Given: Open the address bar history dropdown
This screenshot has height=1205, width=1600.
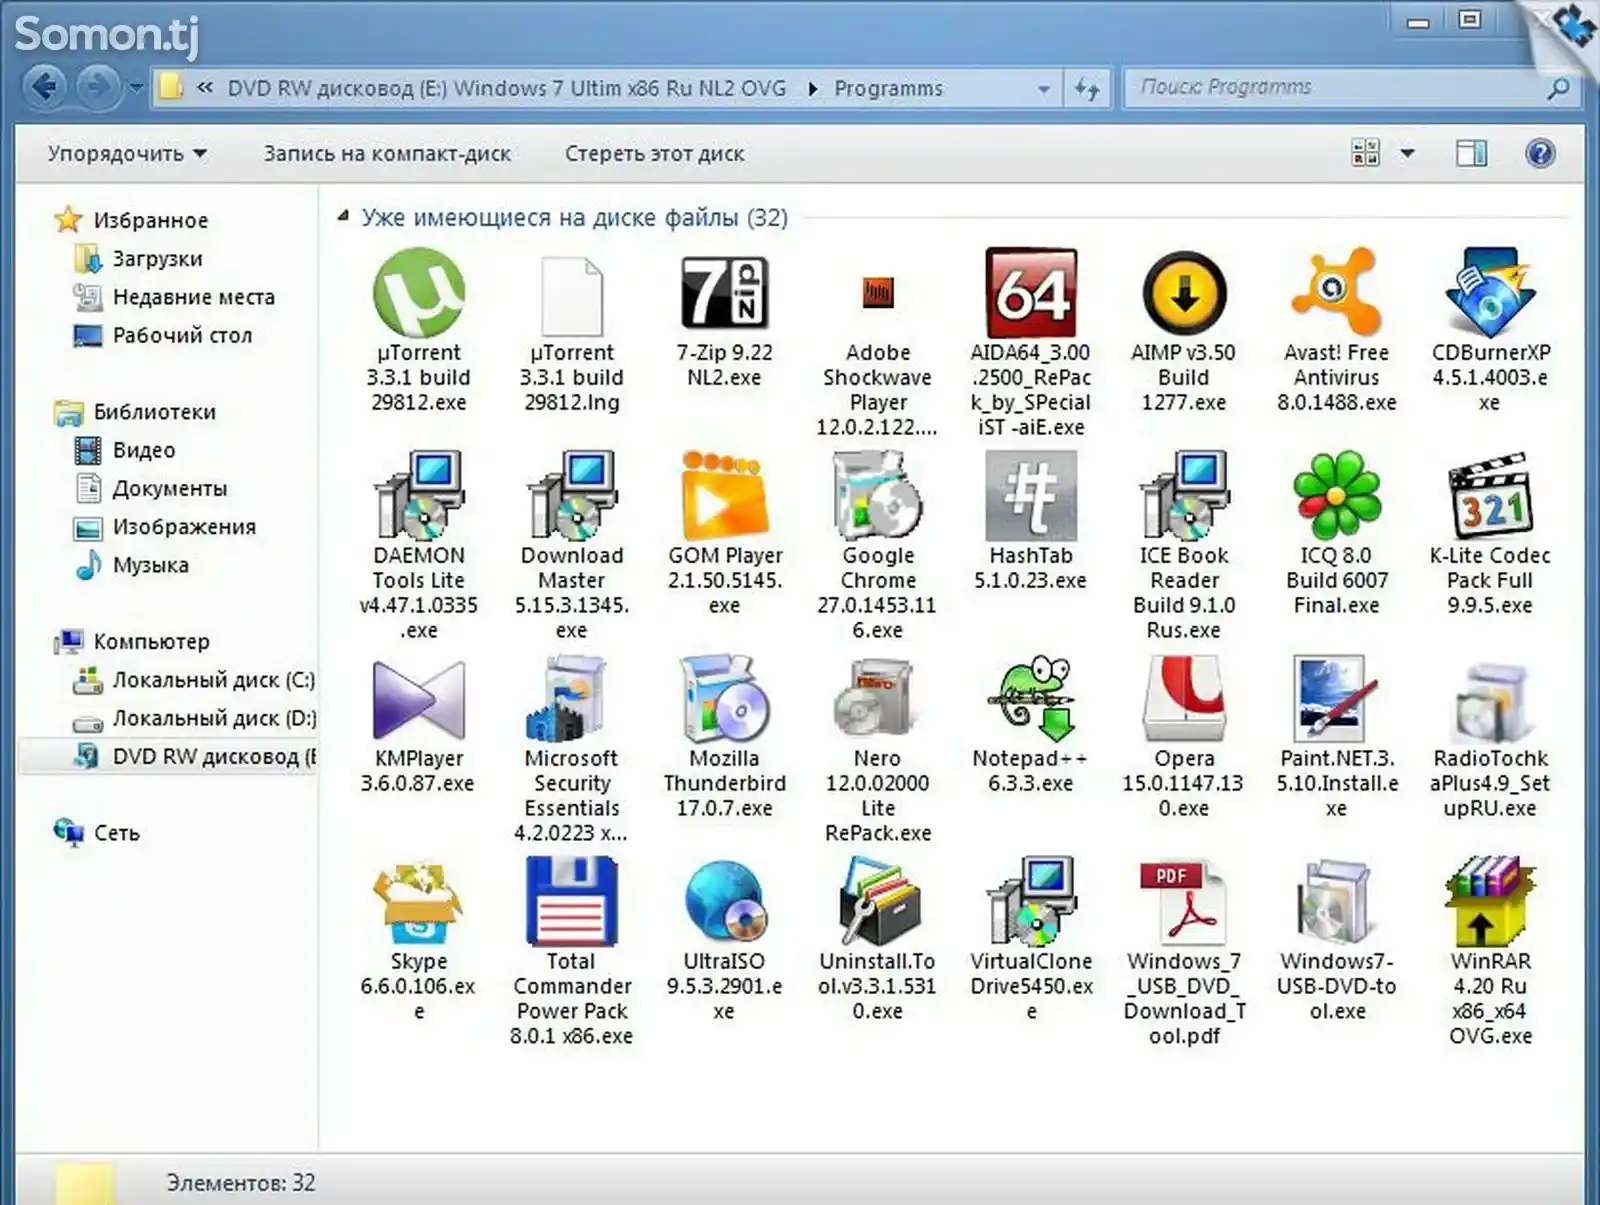Looking at the screenshot, I should (1043, 88).
